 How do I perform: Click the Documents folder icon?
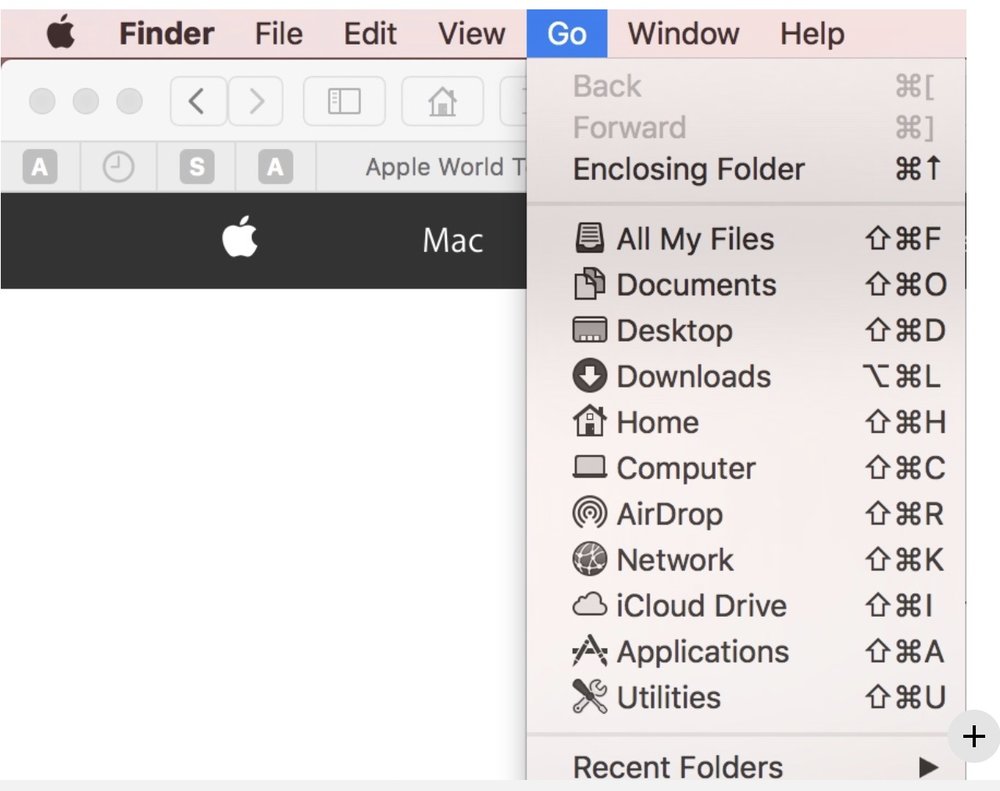[x=589, y=285]
